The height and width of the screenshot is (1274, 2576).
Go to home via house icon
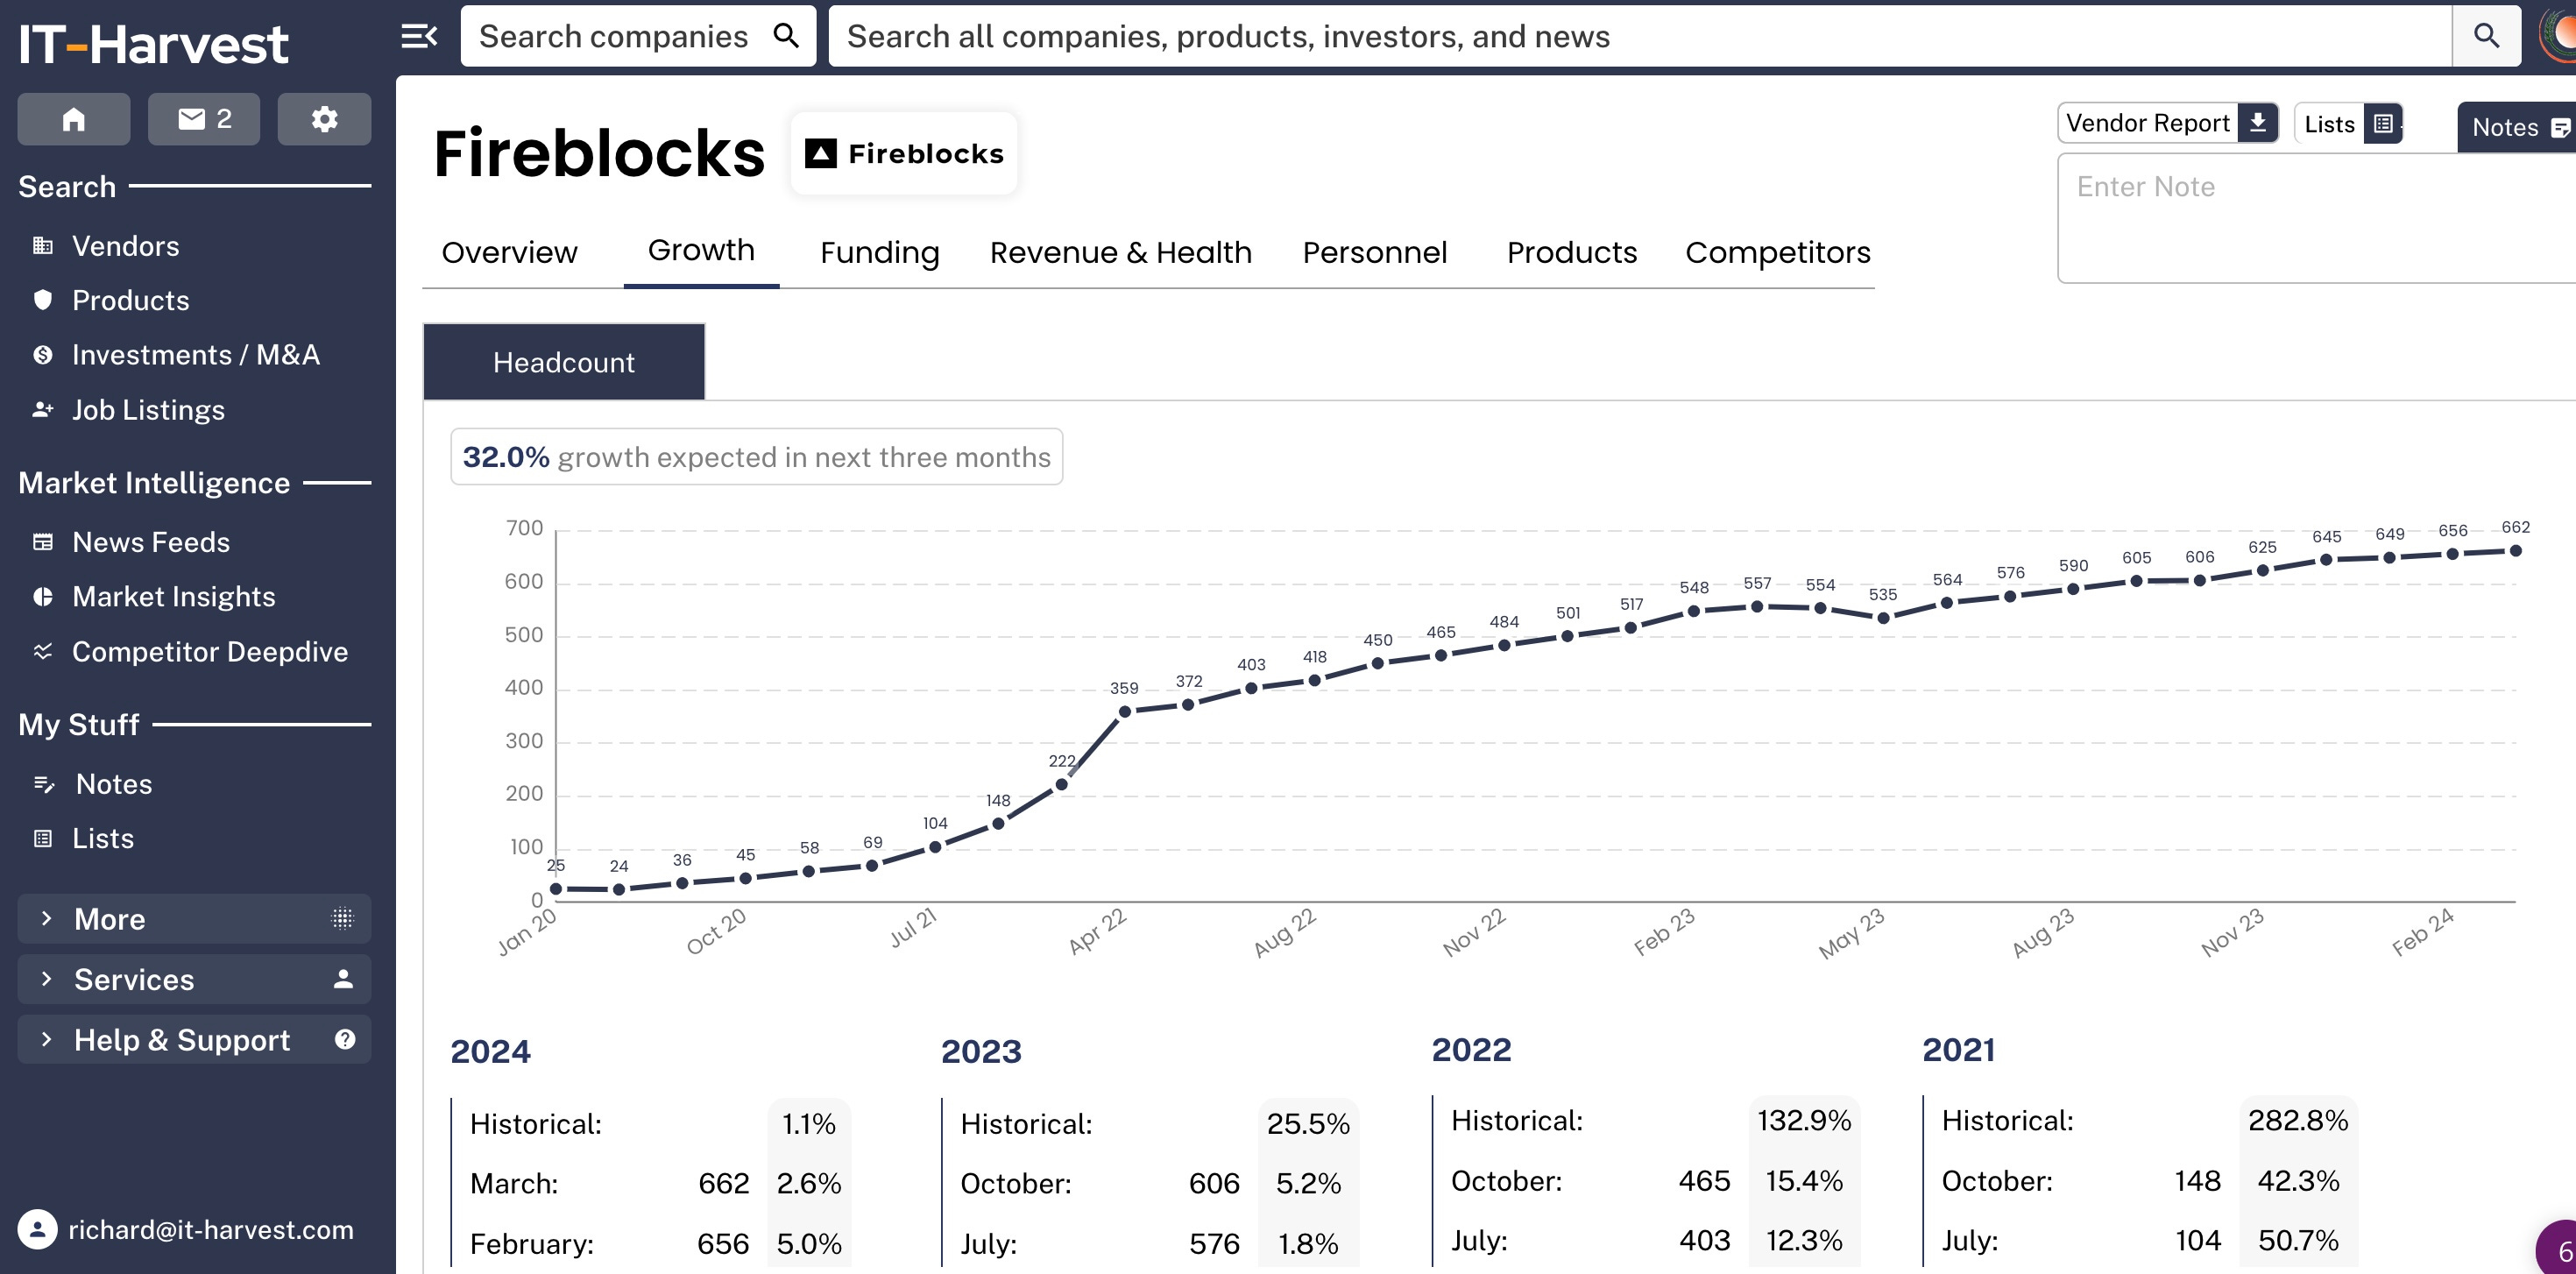74,119
